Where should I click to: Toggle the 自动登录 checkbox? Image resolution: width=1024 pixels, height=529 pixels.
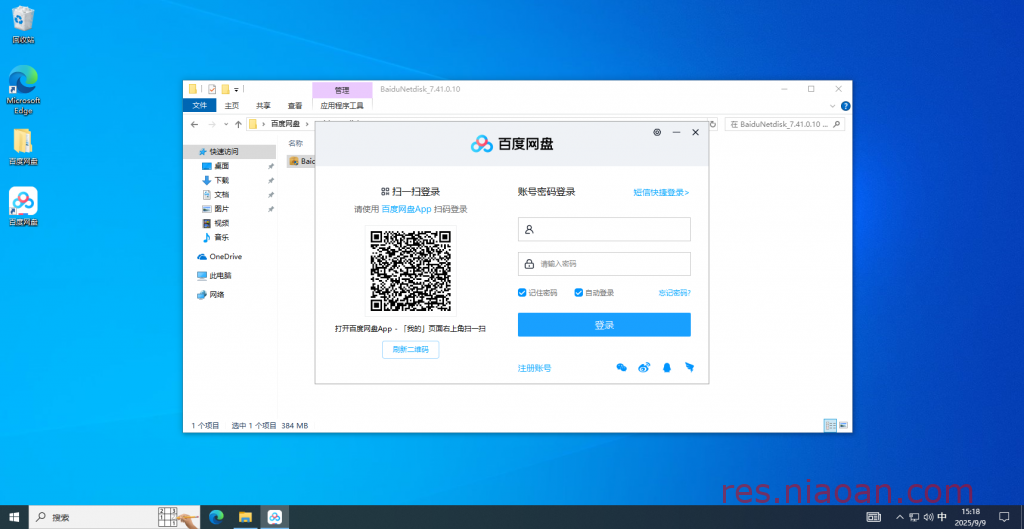579,293
